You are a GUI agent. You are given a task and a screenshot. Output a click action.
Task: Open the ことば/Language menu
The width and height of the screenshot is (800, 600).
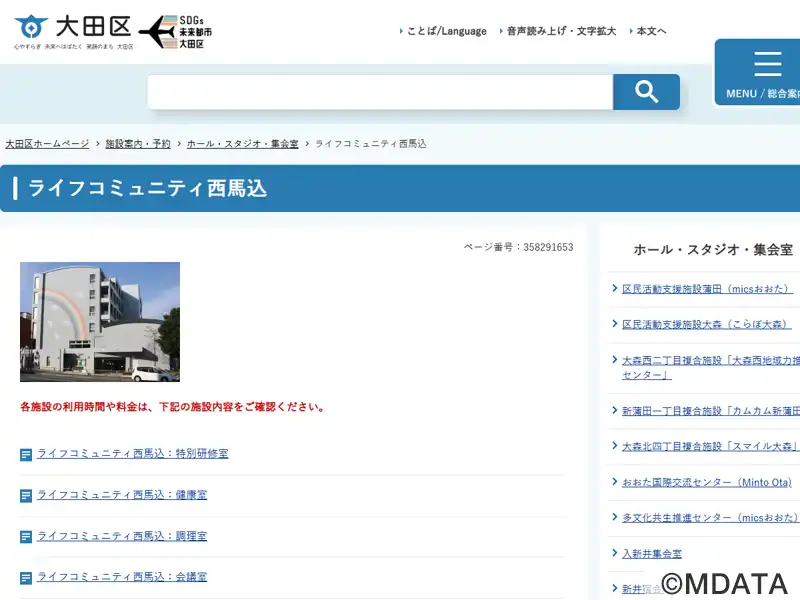point(445,31)
